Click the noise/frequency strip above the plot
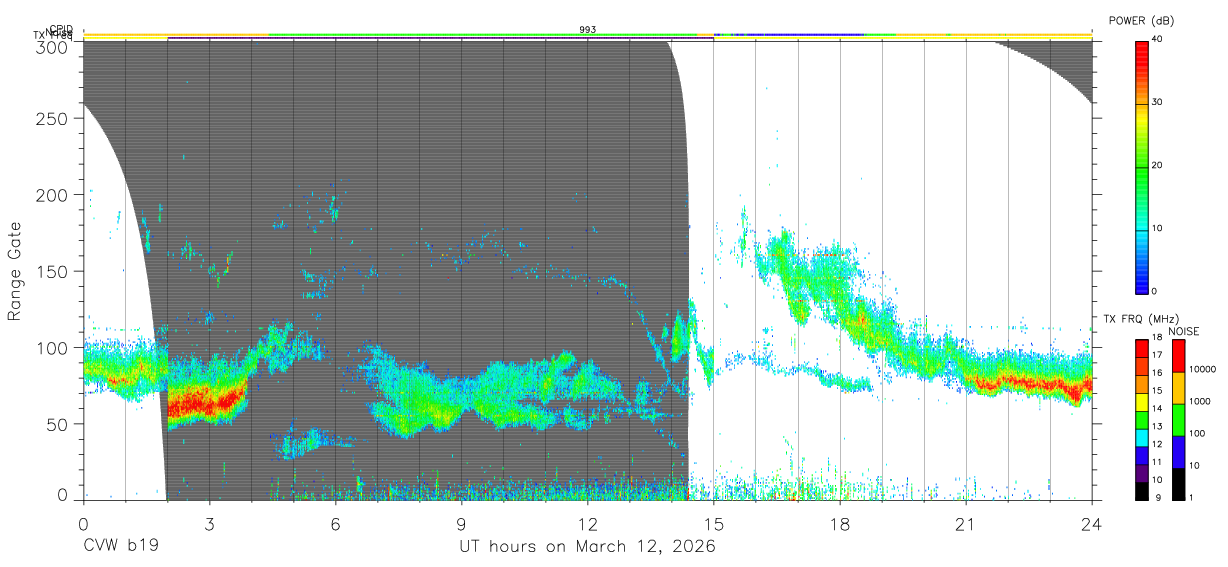Screen dimensions: 1228x567 pos(588,37)
